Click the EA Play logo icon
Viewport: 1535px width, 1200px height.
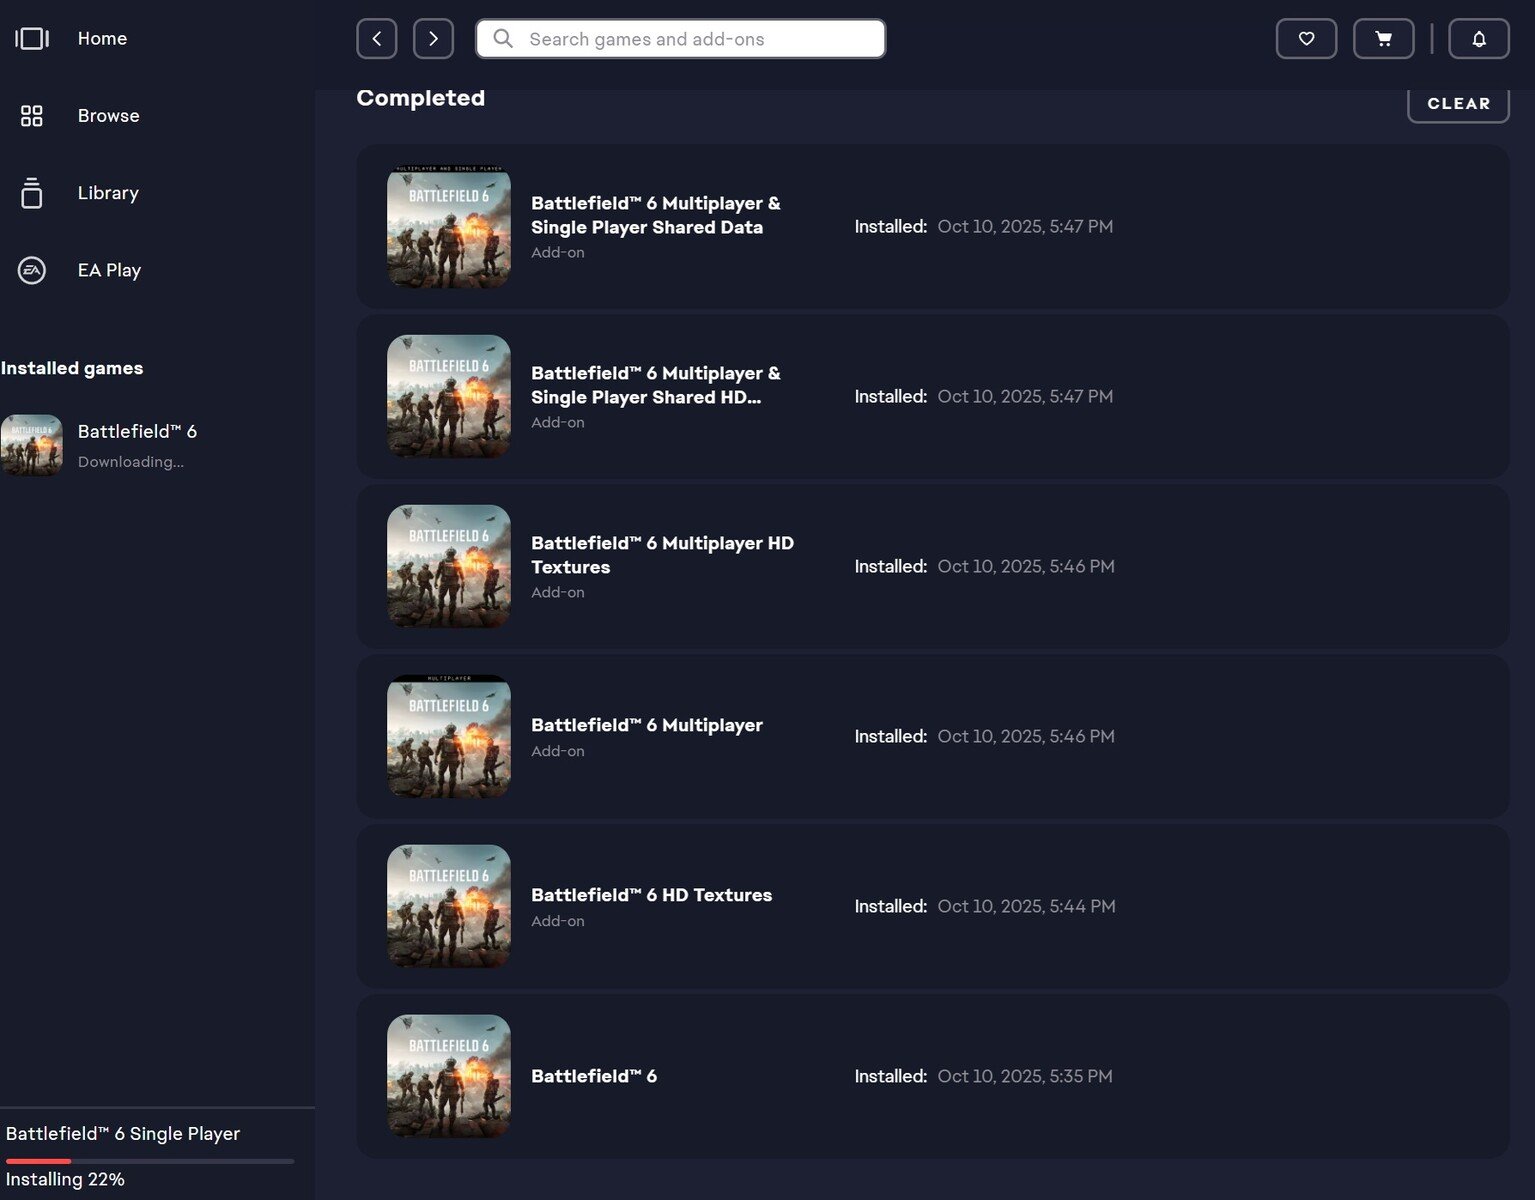[32, 270]
